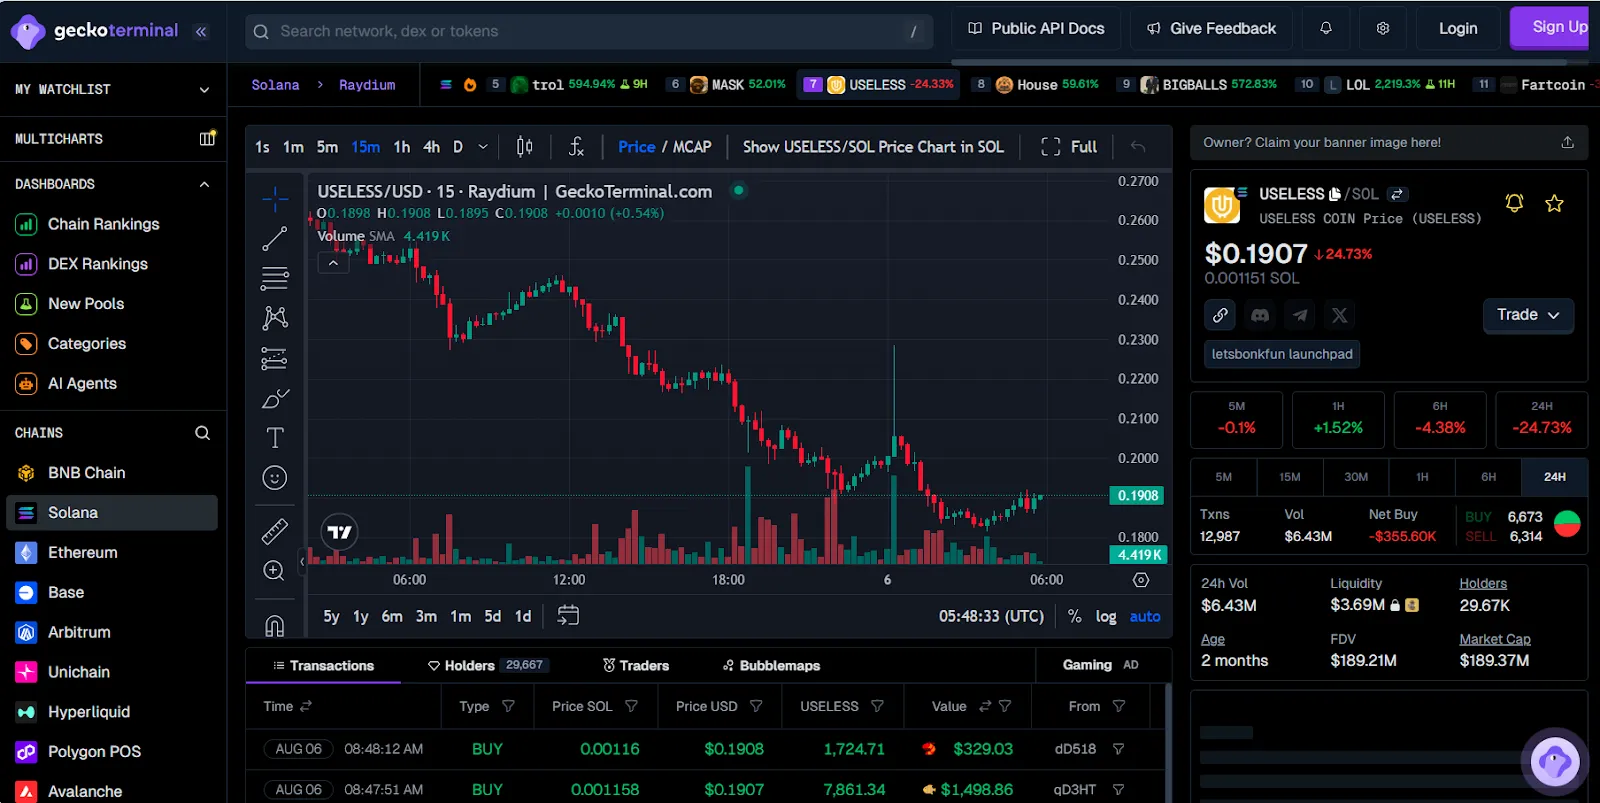Toggle auto scale on chart

[x=1145, y=617]
